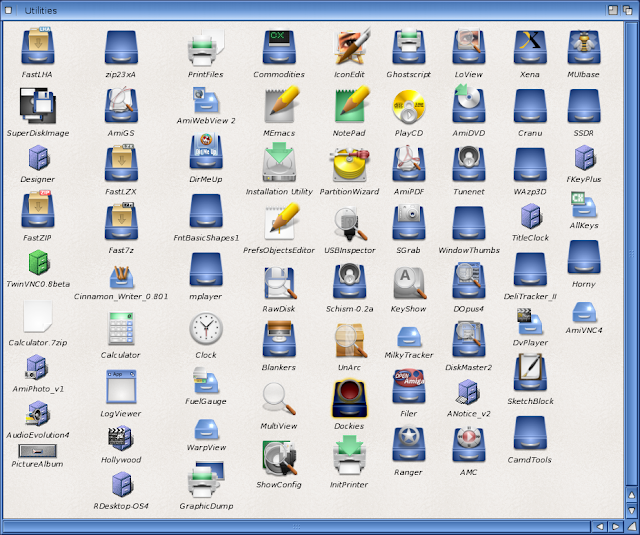
Task: Launch the Calculator icon
Action: point(121,329)
